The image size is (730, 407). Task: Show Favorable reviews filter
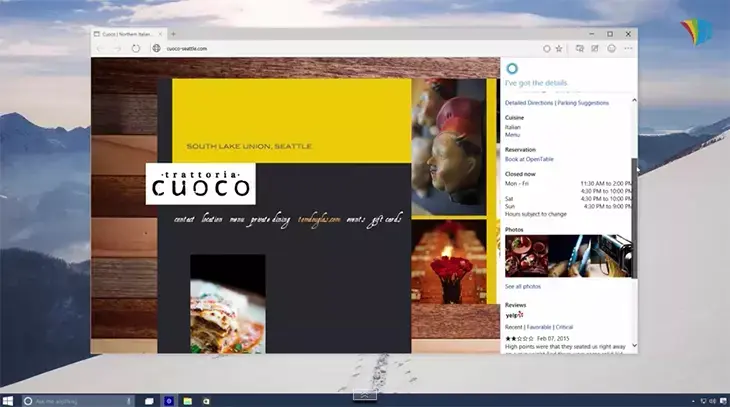point(539,327)
